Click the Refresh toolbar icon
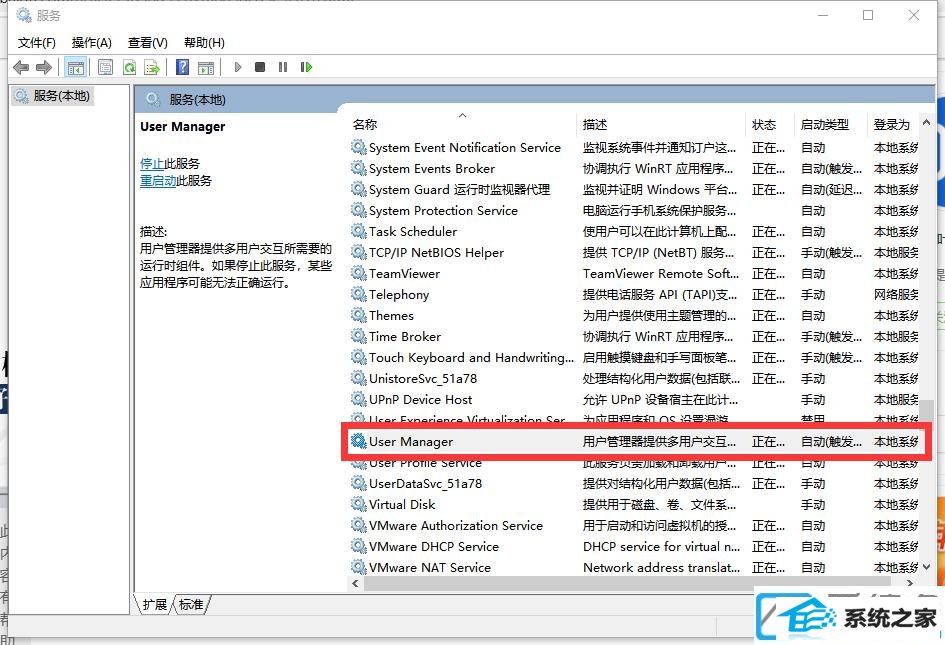Screen dimensions: 945x645 129,67
